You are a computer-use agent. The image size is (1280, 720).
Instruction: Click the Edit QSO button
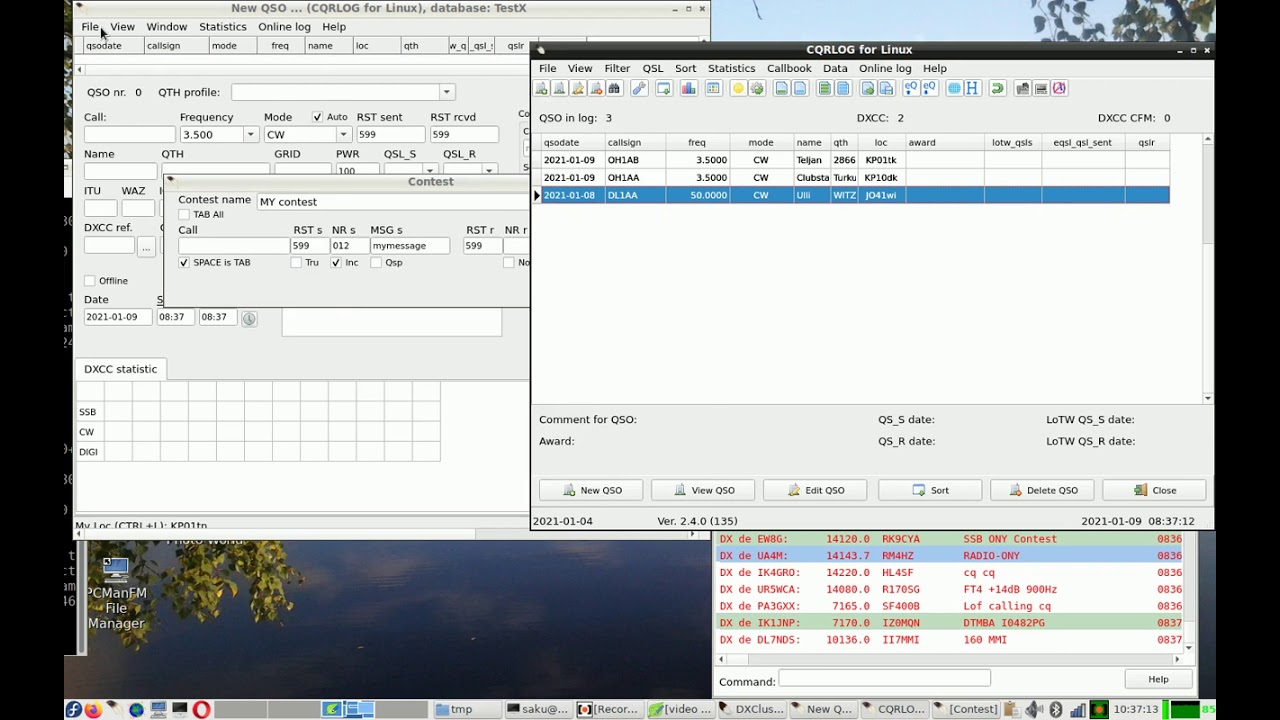pyautogui.click(x=816, y=490)
